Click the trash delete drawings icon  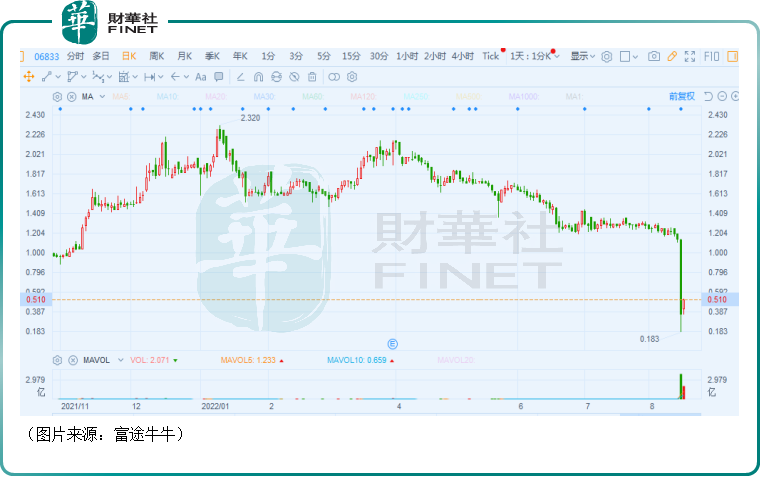312,76
